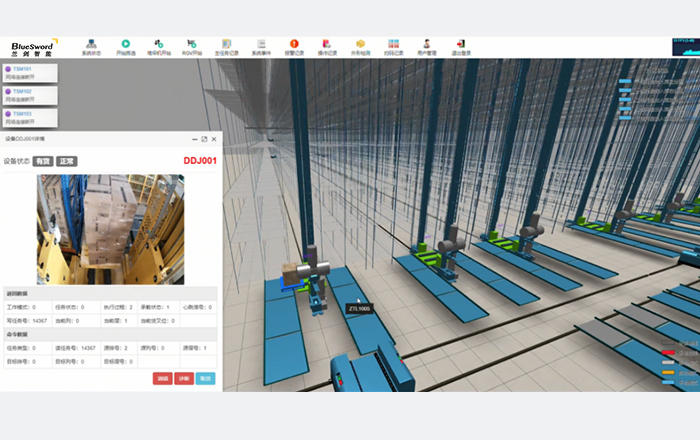The height and width of the screenshot is (440, 700).
Task: Maximize the DDJ001 device detail dialog
Action: point(204,139)
